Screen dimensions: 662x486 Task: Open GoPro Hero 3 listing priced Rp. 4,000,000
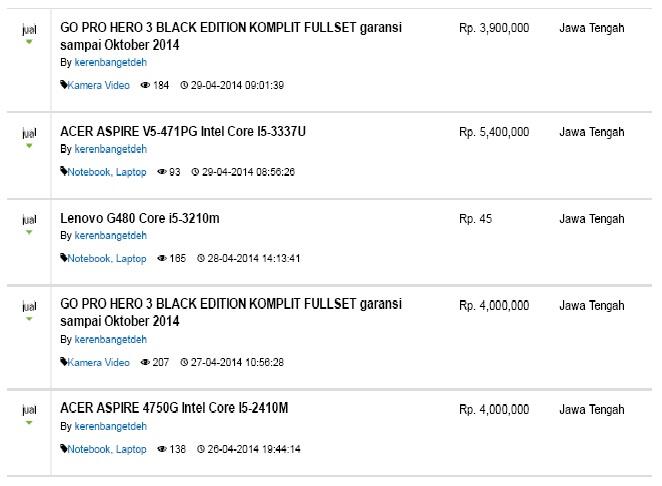pos(231,312)
